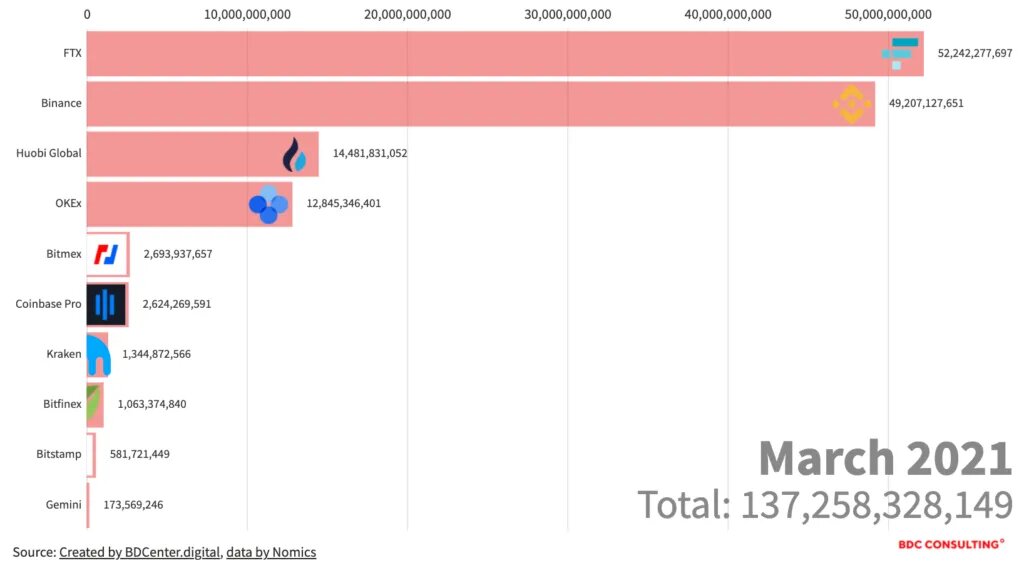Click the March 2021 date label
This screenshot has width=1024, height=573.
[x=885, y=458]
